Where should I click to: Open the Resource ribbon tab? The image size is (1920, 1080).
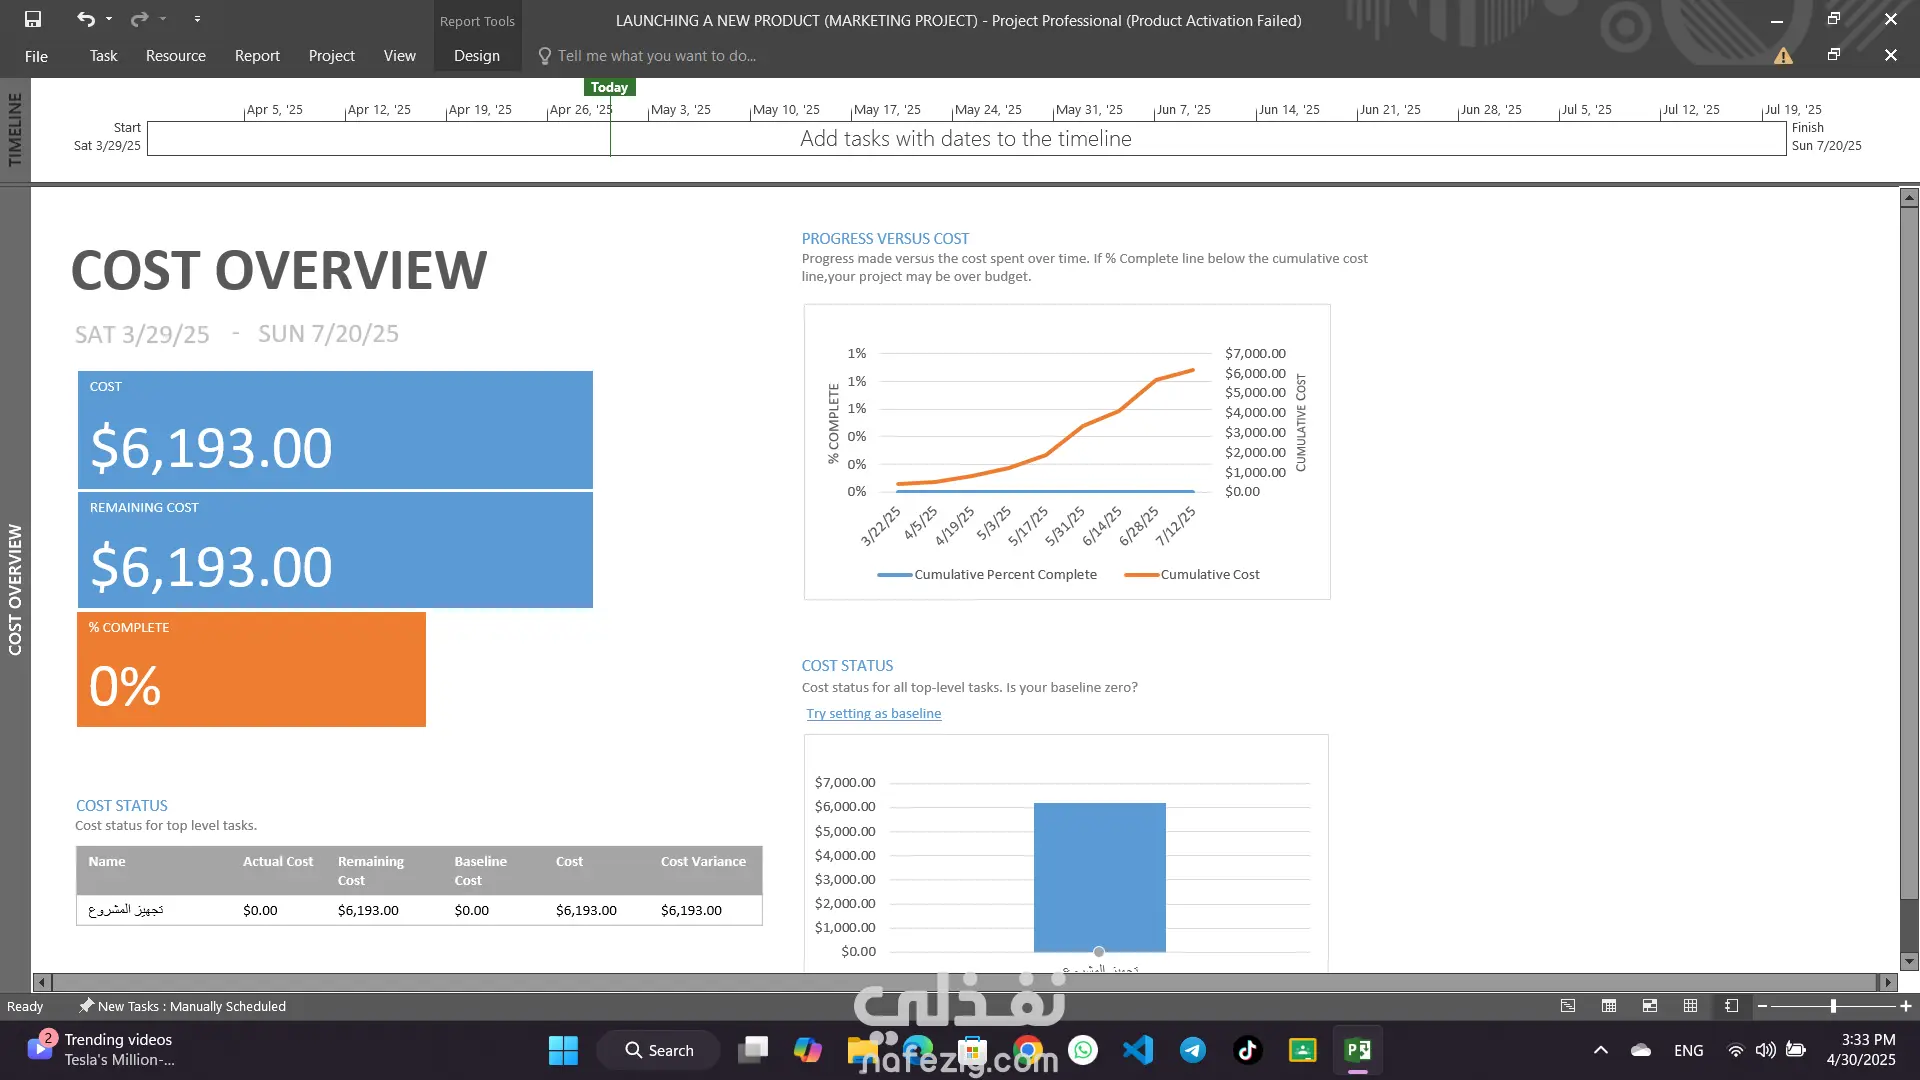pyautogui.click(x=175, y=56)
